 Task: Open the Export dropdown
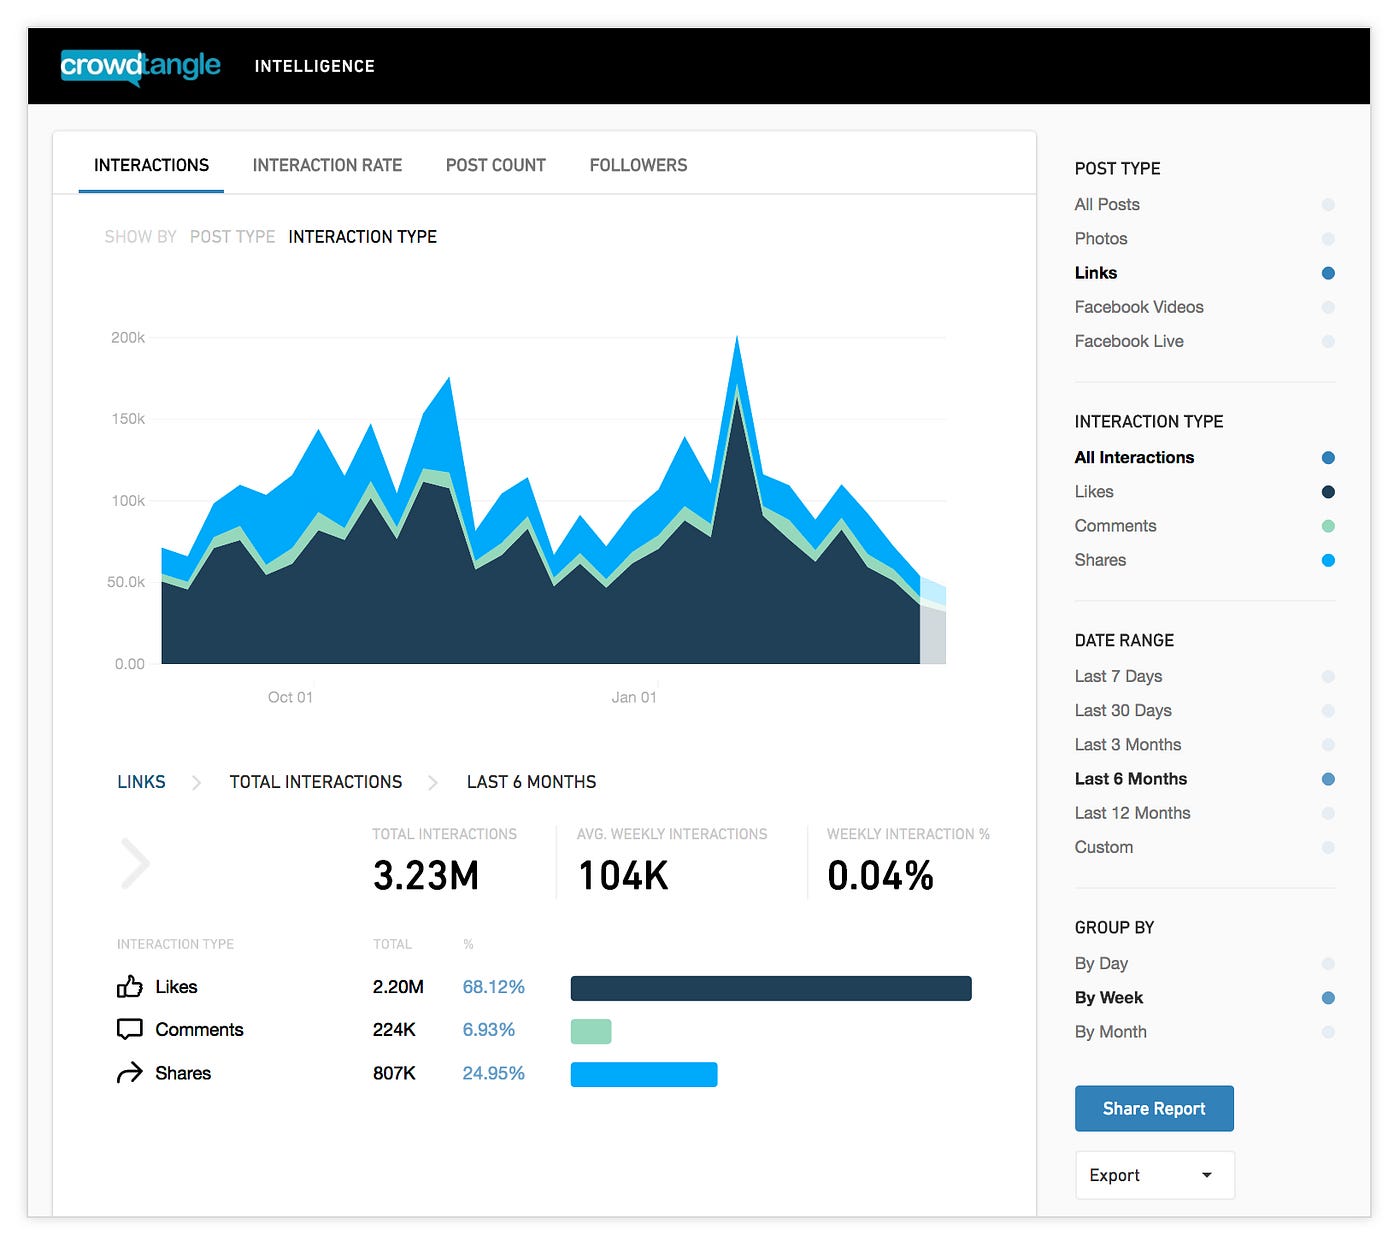coord(1155,1175)
